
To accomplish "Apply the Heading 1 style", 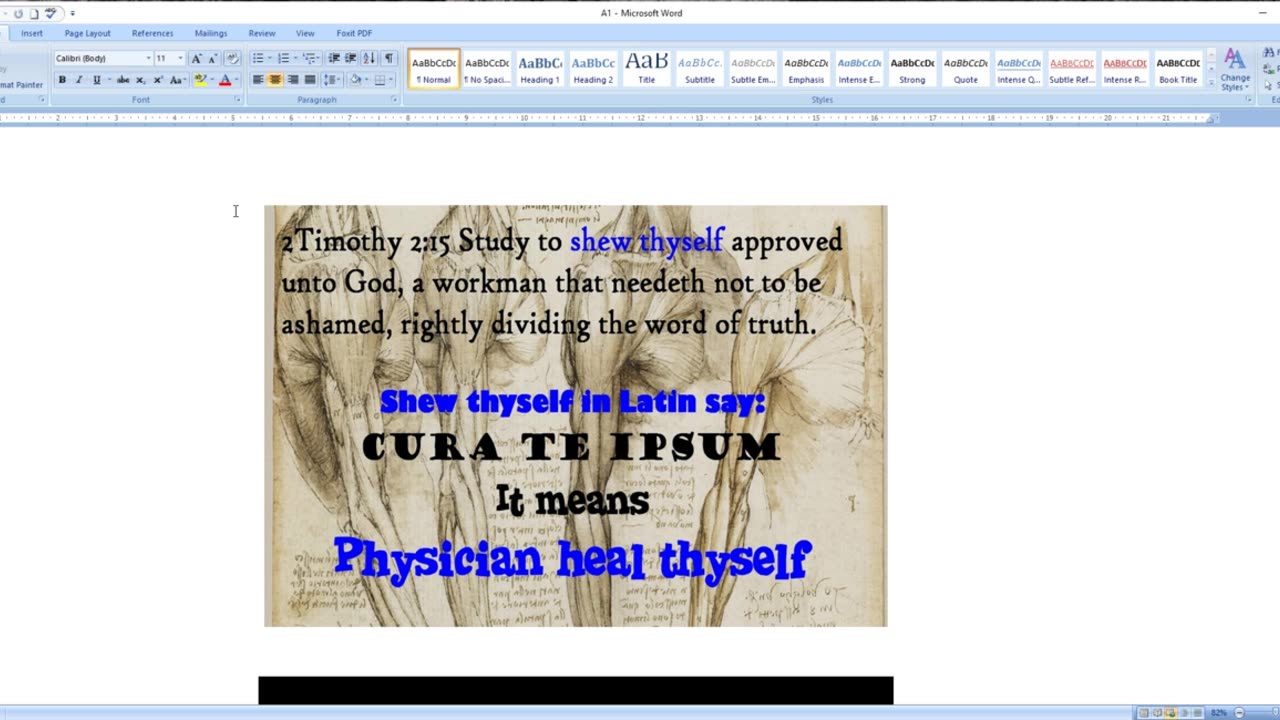I will pyautogui.click(x=540, y=69).
